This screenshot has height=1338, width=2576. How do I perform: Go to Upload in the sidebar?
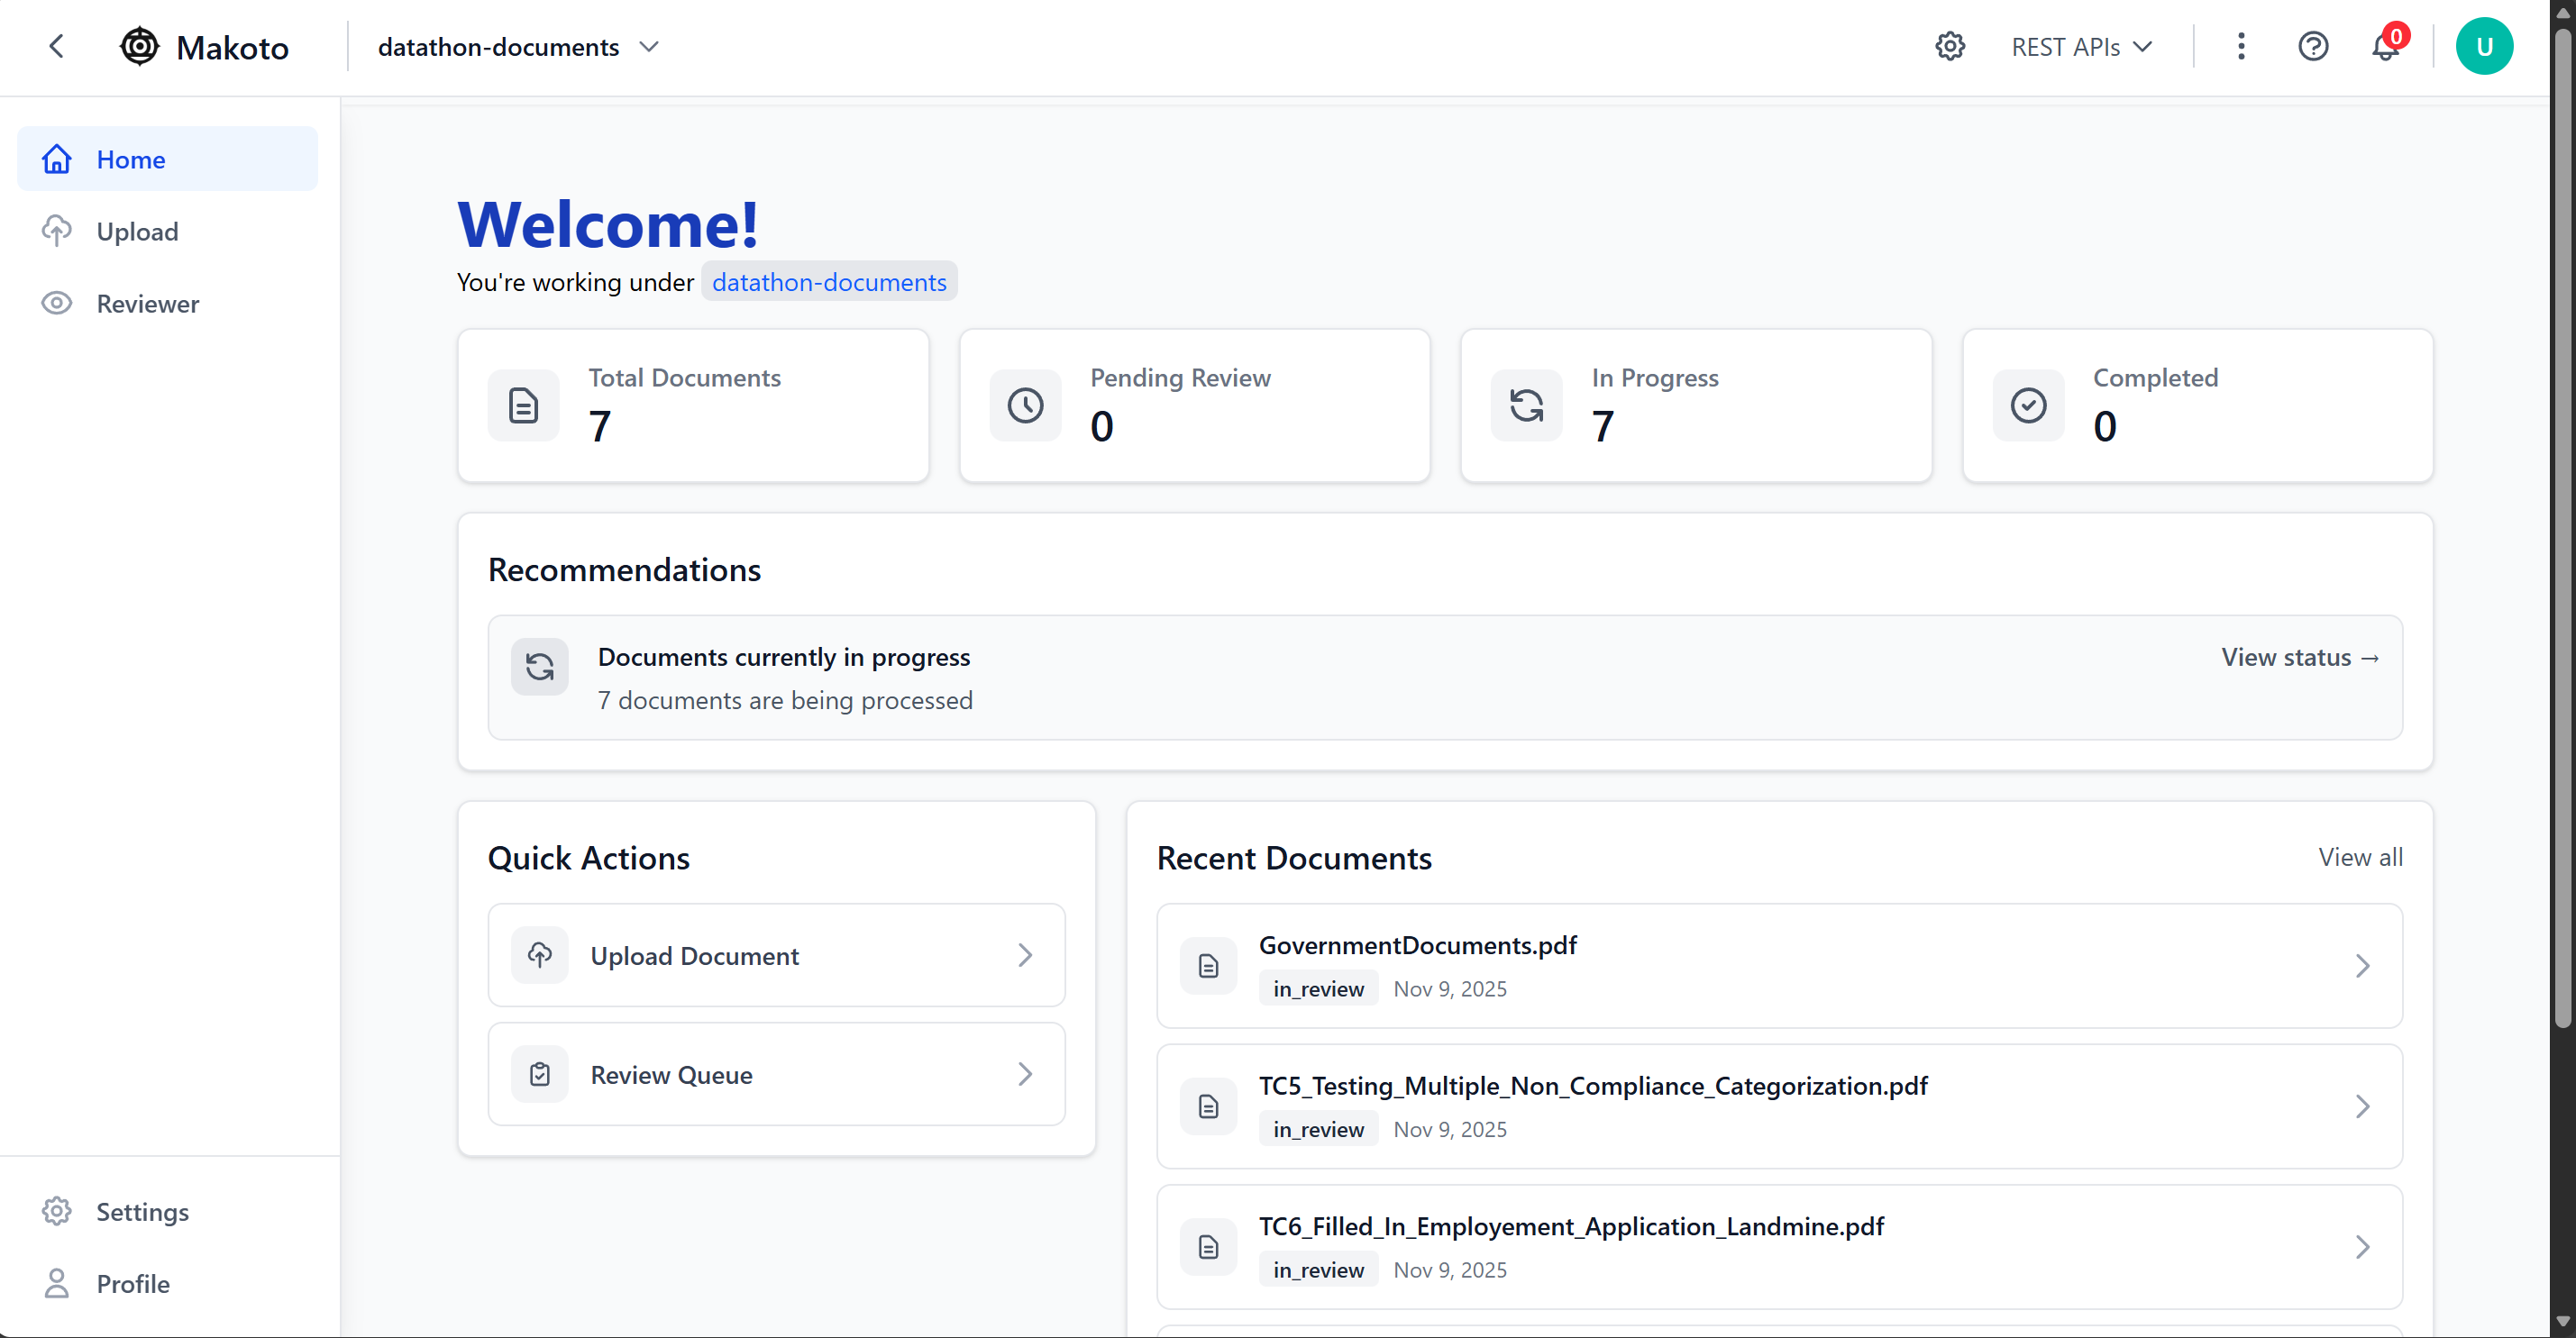tap(137, 231)
